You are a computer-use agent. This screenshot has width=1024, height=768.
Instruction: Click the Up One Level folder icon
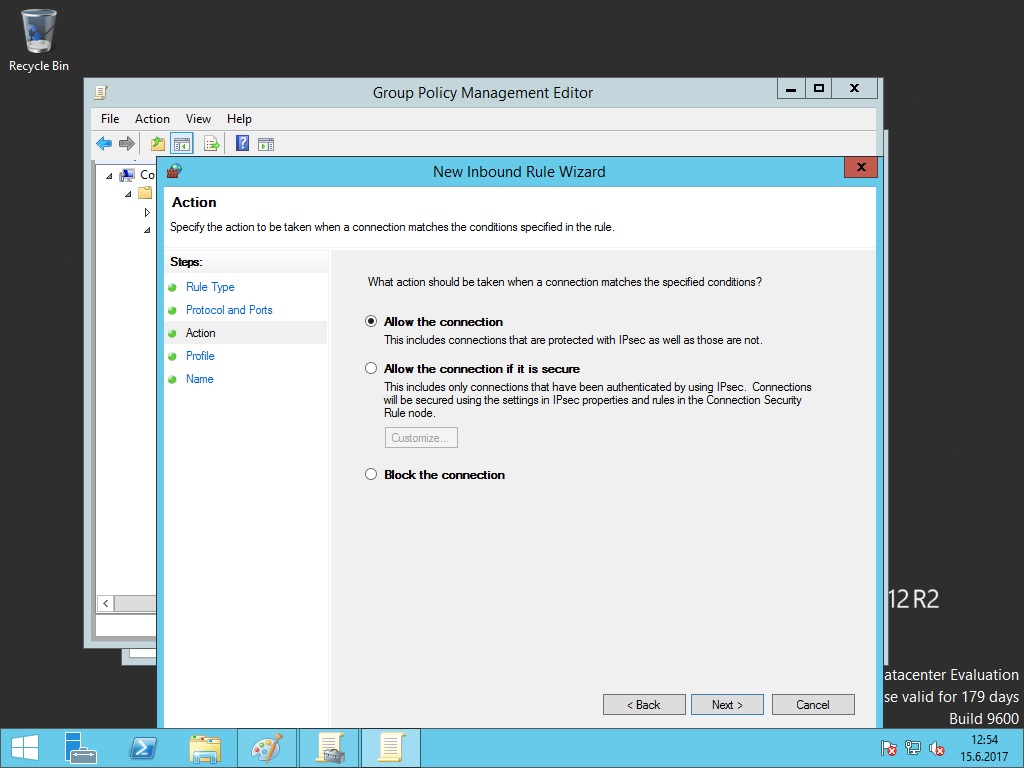click(x=158, y=144)
